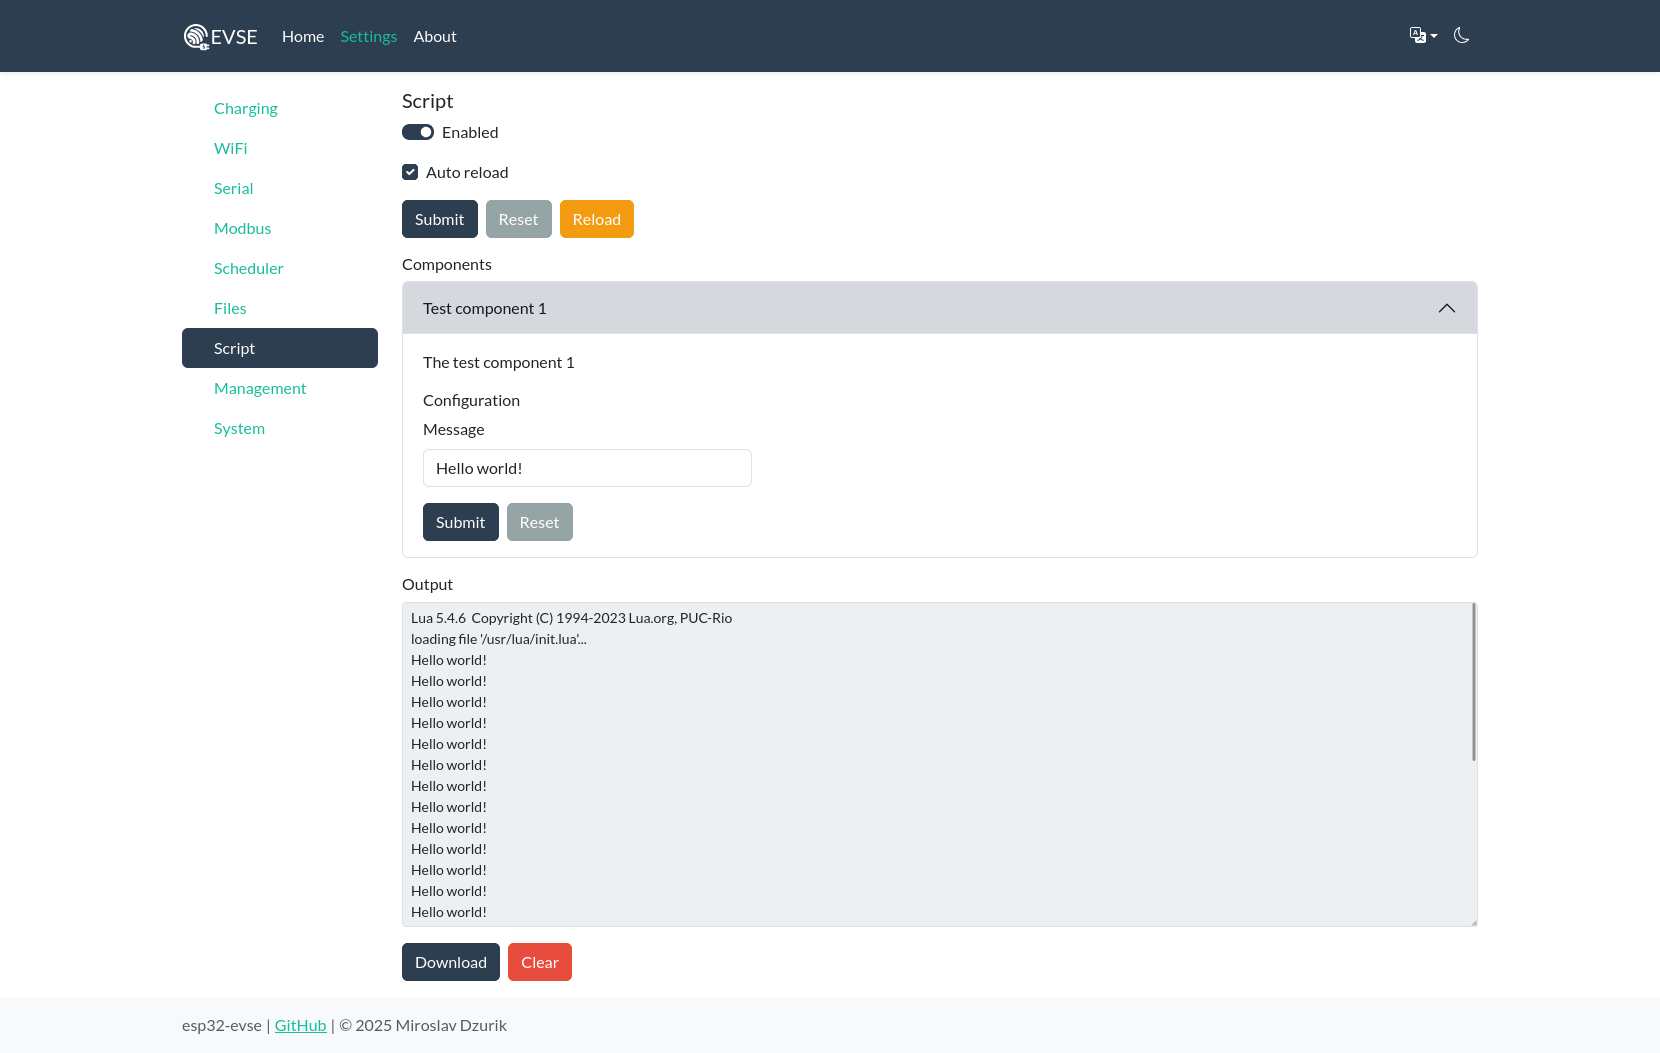This screenshot has width=1660, height=1053.
Task: Reset the script settings
Action: pyautogui.click(x=519, y=219)
